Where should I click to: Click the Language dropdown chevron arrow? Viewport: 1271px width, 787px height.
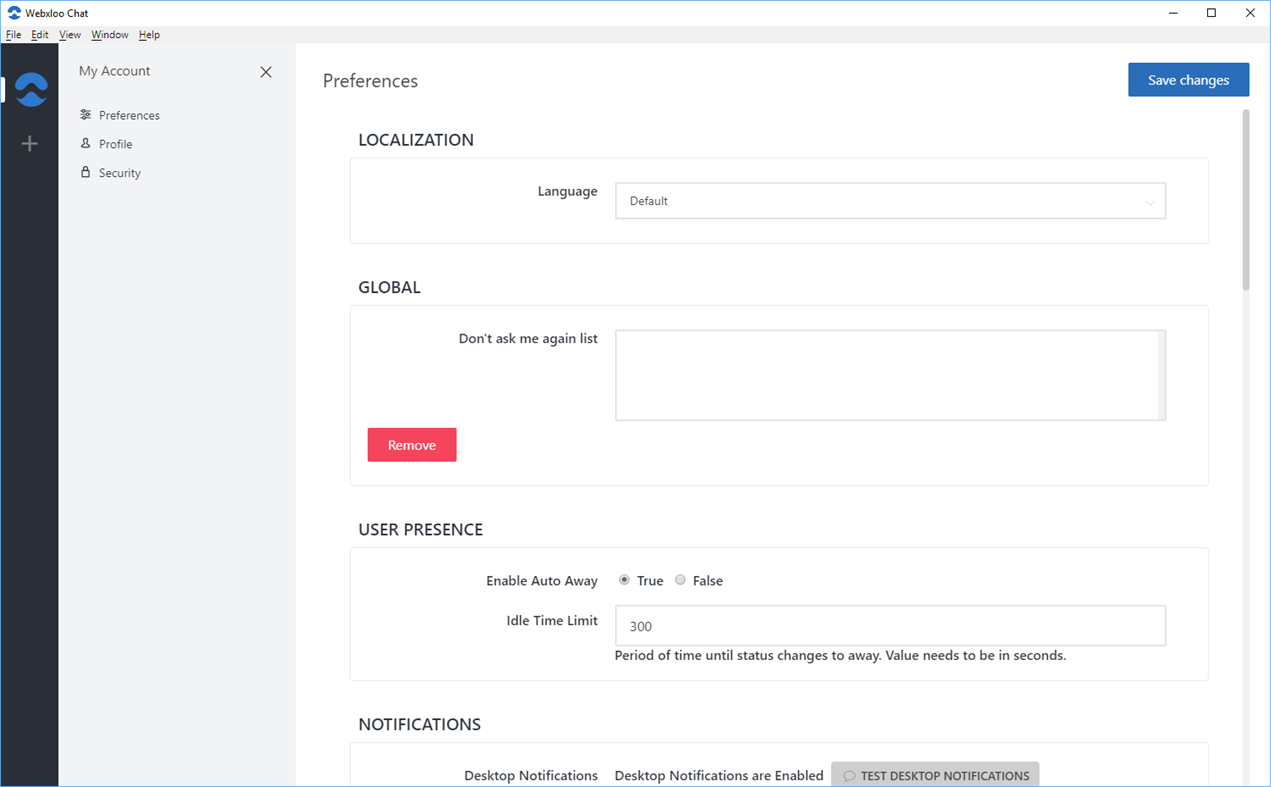click(1150, 202)
